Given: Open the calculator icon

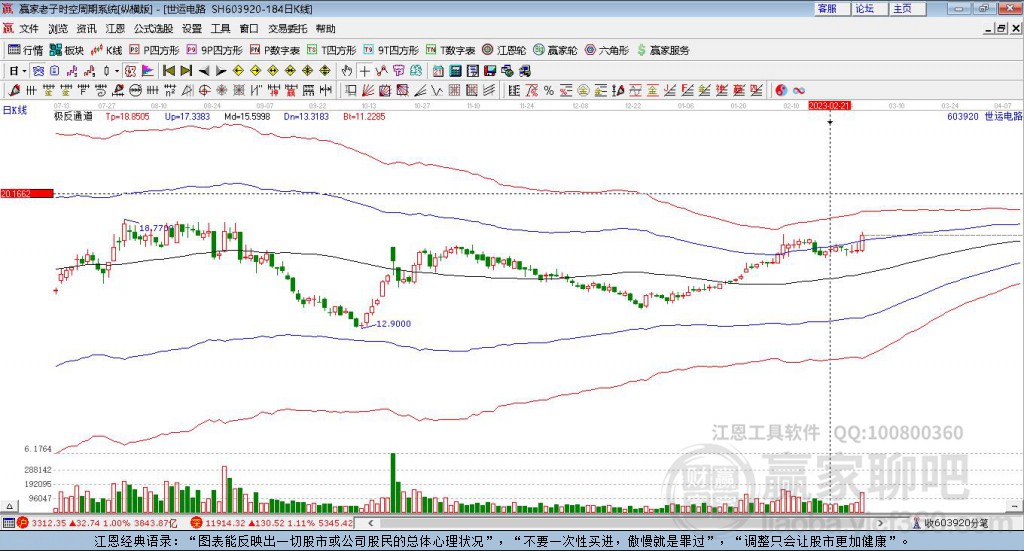Looking at the screenshot, I should click(x=455, y=71).
